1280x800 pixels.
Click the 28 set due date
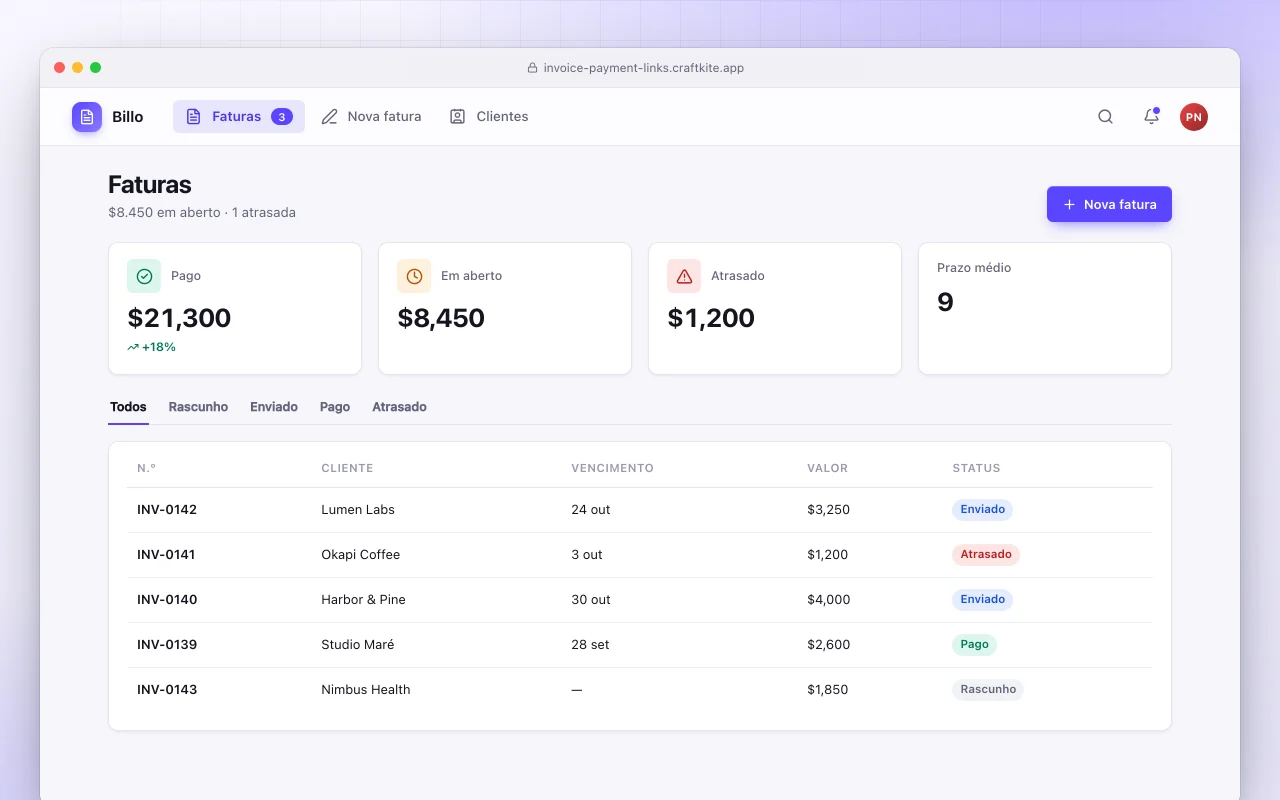[x=590, y=645]
